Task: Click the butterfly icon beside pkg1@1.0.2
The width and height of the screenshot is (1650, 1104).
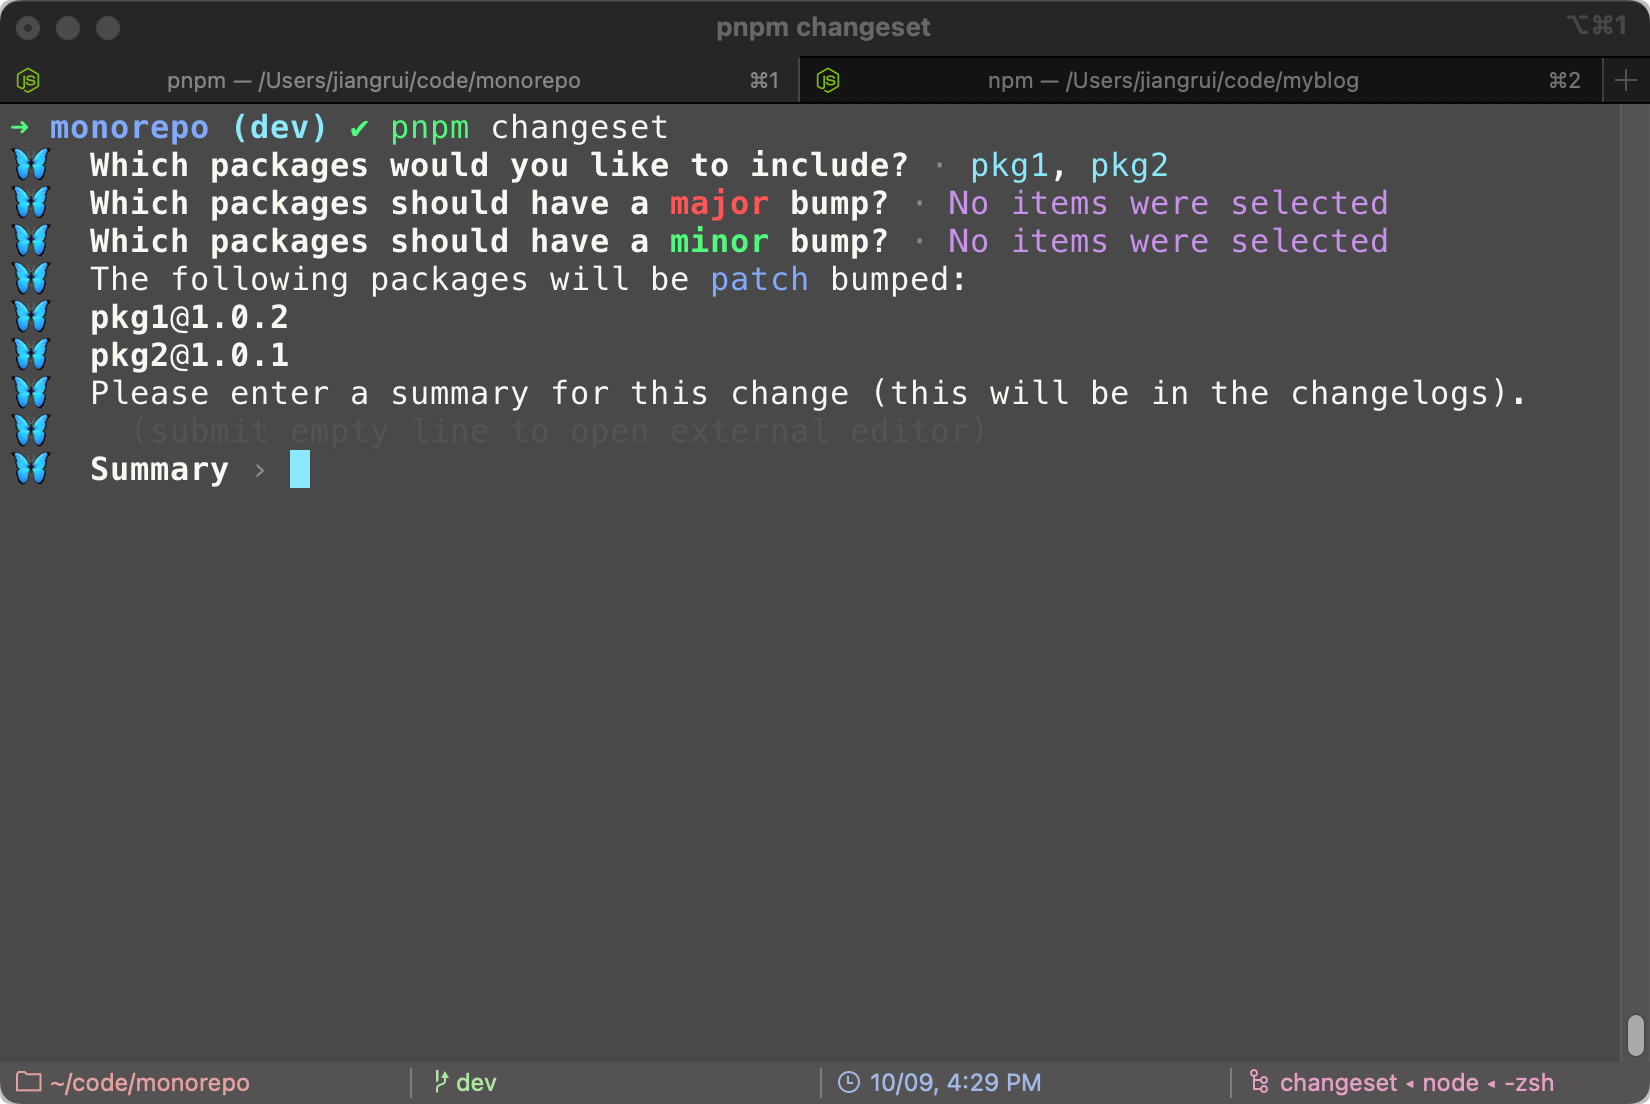Action: [x=31, y=316]
